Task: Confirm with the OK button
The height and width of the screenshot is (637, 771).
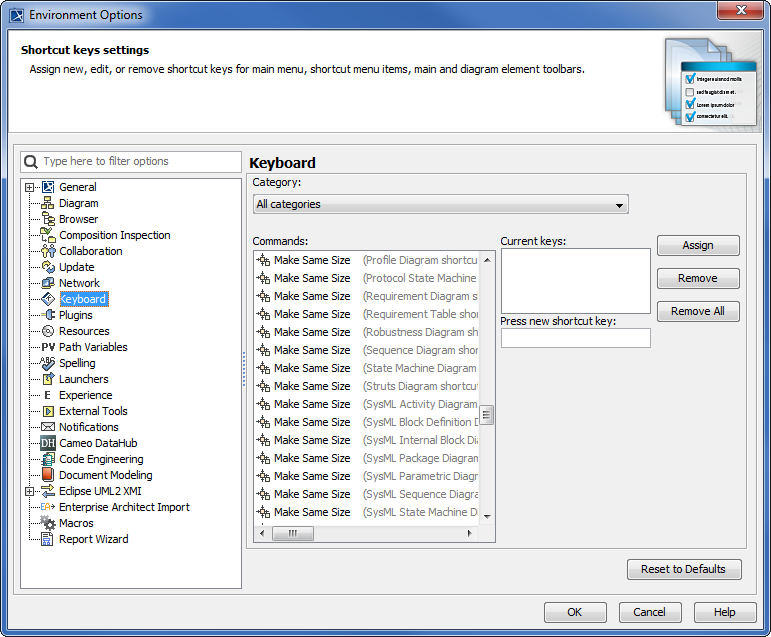Action: pyautogui.click(x=575, y=612)
